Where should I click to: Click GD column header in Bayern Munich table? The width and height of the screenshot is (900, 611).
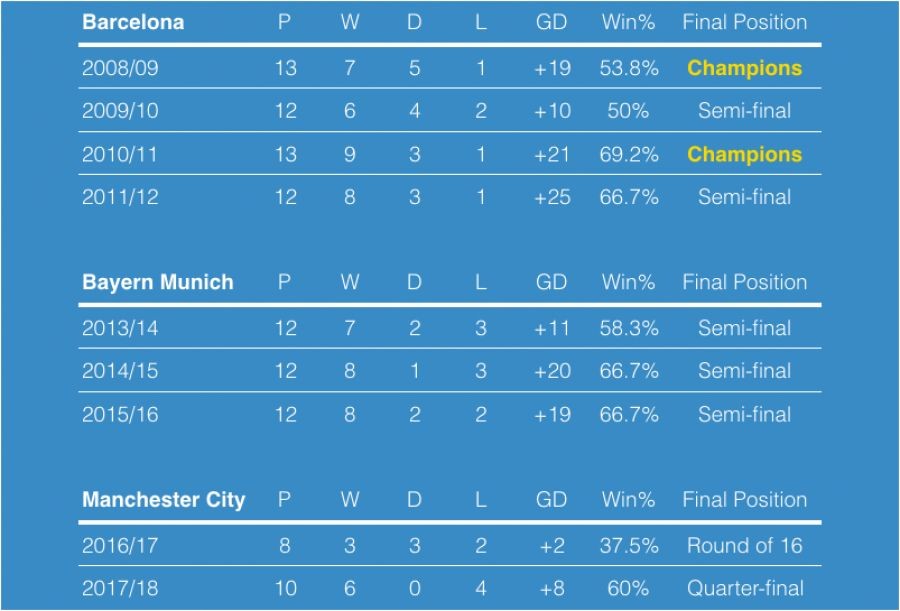tap(551, 282)
